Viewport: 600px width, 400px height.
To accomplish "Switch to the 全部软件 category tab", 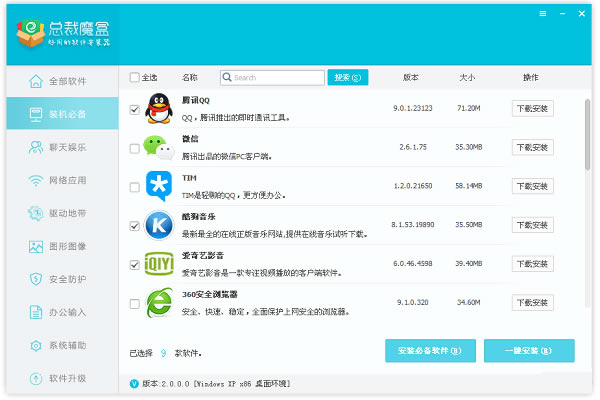I will click(60, 81).
